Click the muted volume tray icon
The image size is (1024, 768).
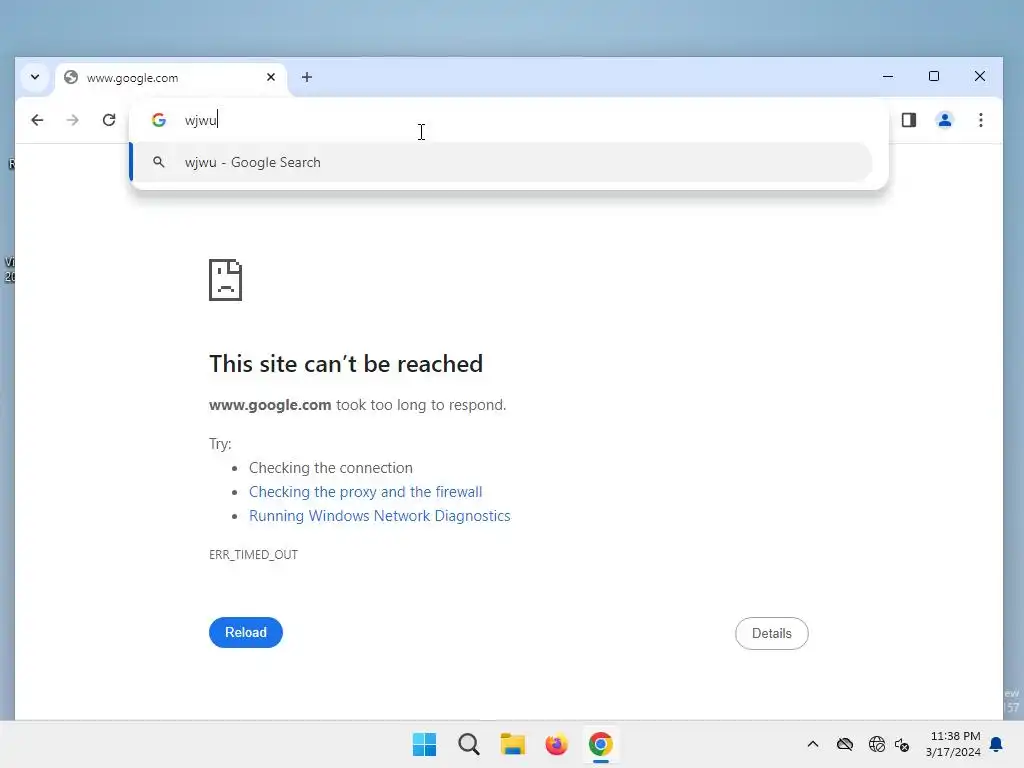(x=902, y=744)
